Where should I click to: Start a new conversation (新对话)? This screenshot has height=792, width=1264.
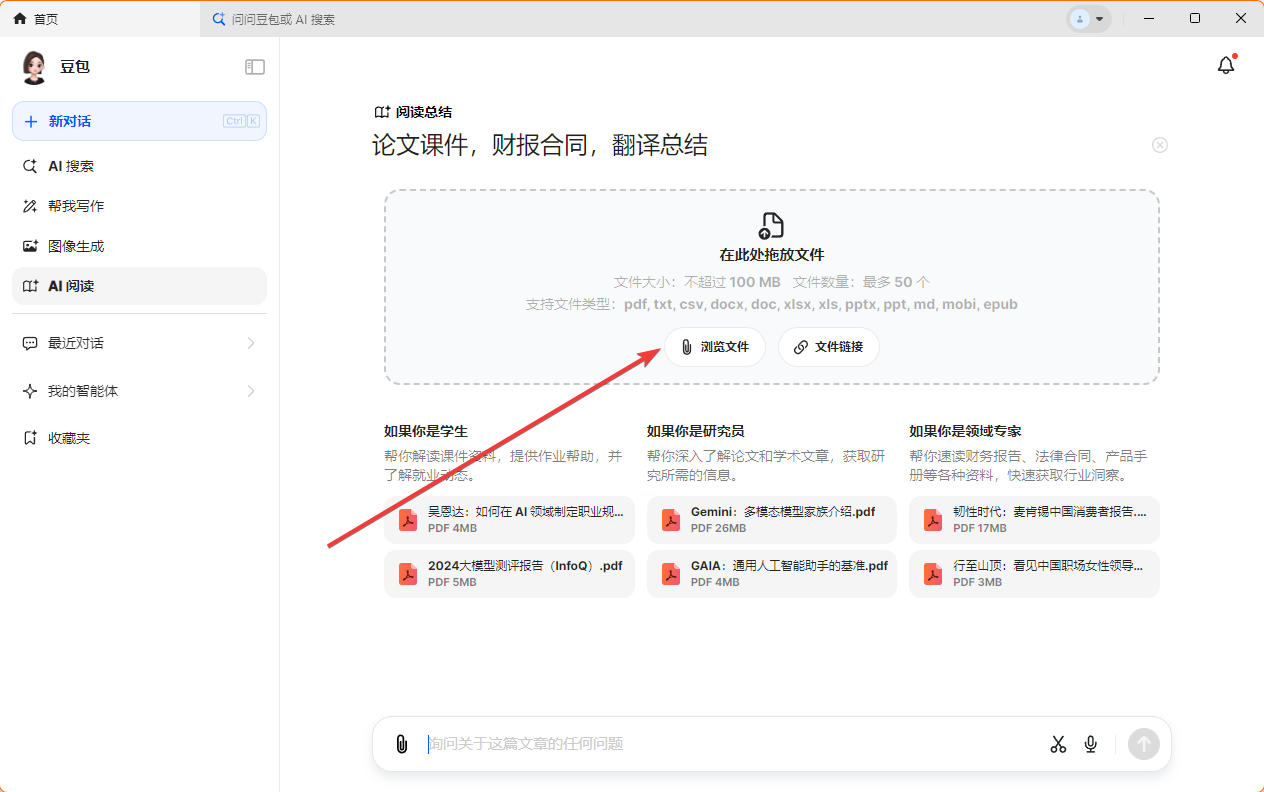pos(139,121)
